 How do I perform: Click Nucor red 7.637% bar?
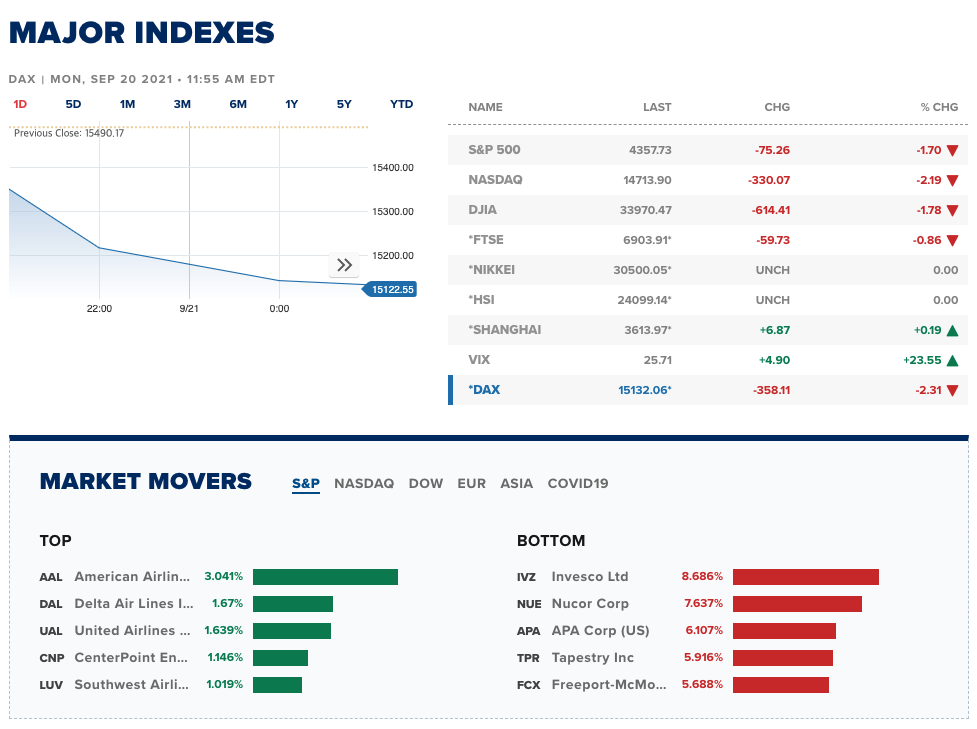[797, 604]
